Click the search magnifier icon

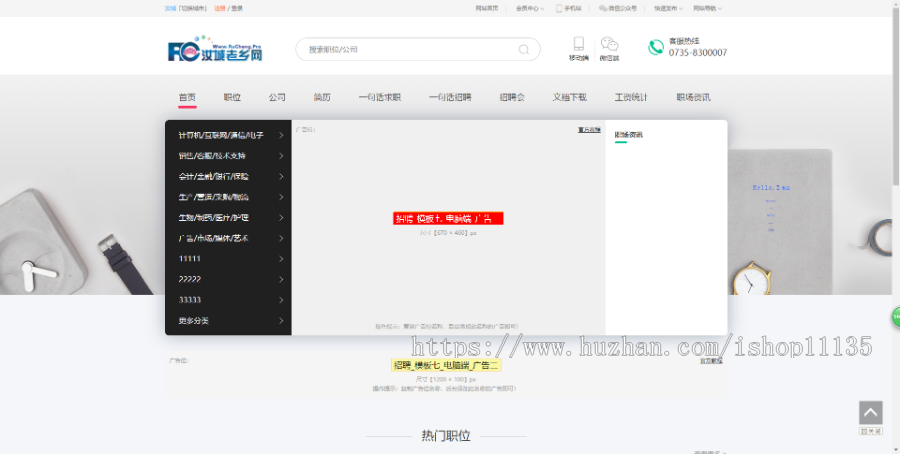(x=523, y=49)
